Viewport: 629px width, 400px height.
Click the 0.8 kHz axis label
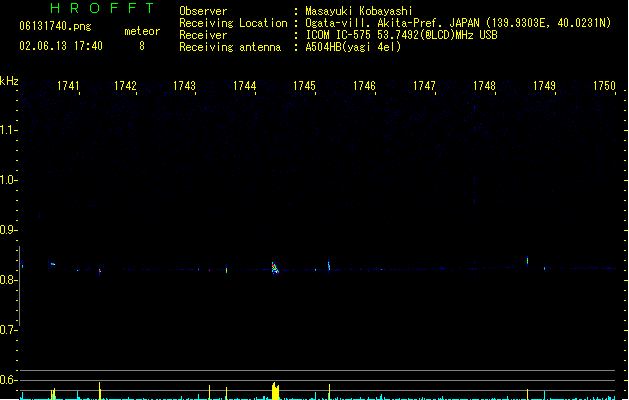[x=8, y=280]
